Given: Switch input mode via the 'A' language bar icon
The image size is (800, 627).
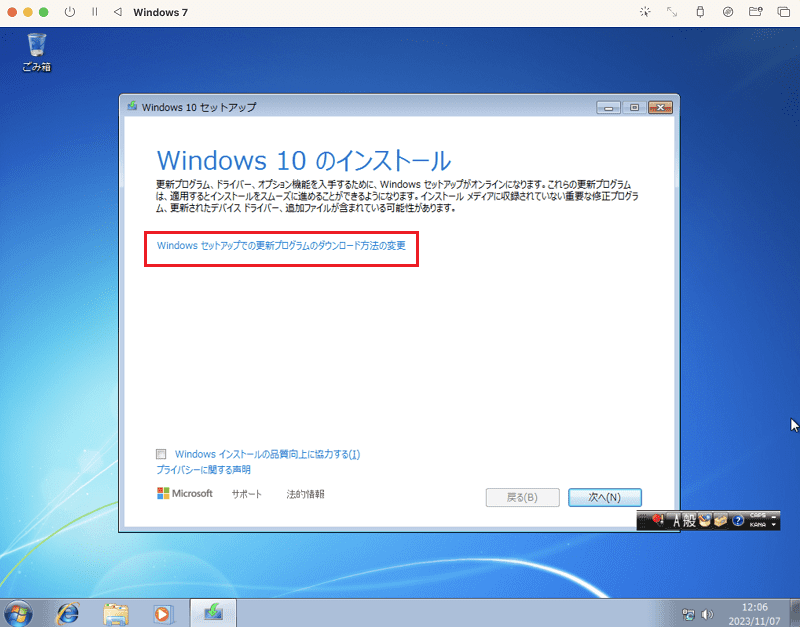Looking at the screenshot, I should [677, 521].
